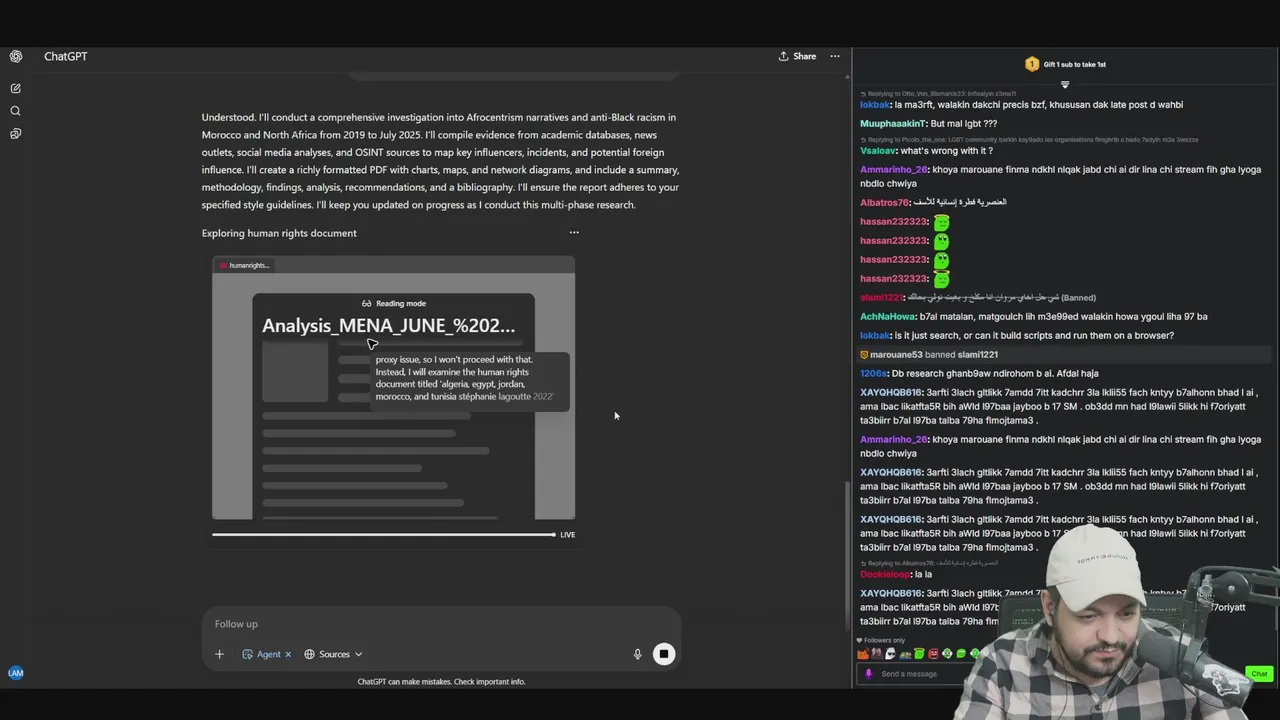Click 'what's wrong with it ?' message
Image resolution: width=1280 pixels, height=720 pixels.
click(946, 151)
